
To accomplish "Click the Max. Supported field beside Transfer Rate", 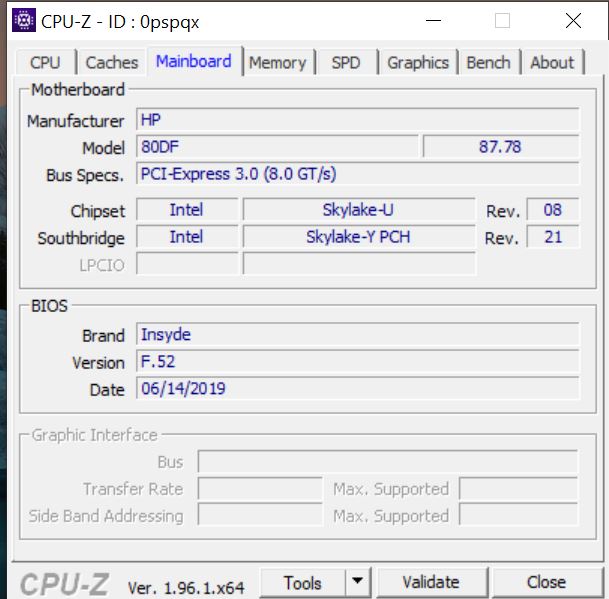I will [518, 488].
